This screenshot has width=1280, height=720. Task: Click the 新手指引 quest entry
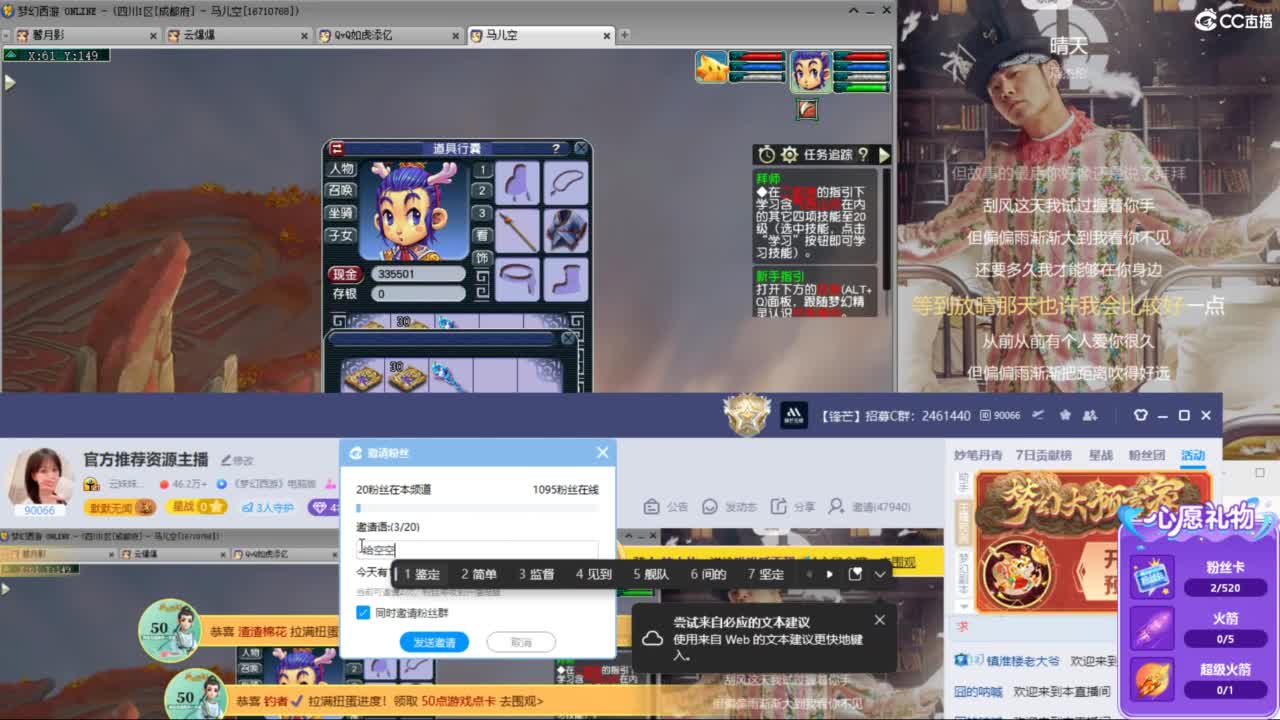coord(816,294)
